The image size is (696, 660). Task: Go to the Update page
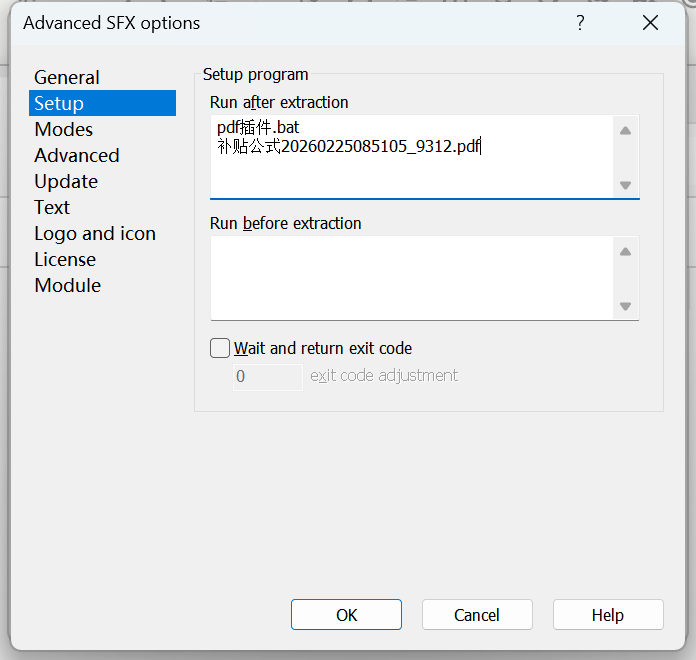pyautogui.click(x=66, y=181)
